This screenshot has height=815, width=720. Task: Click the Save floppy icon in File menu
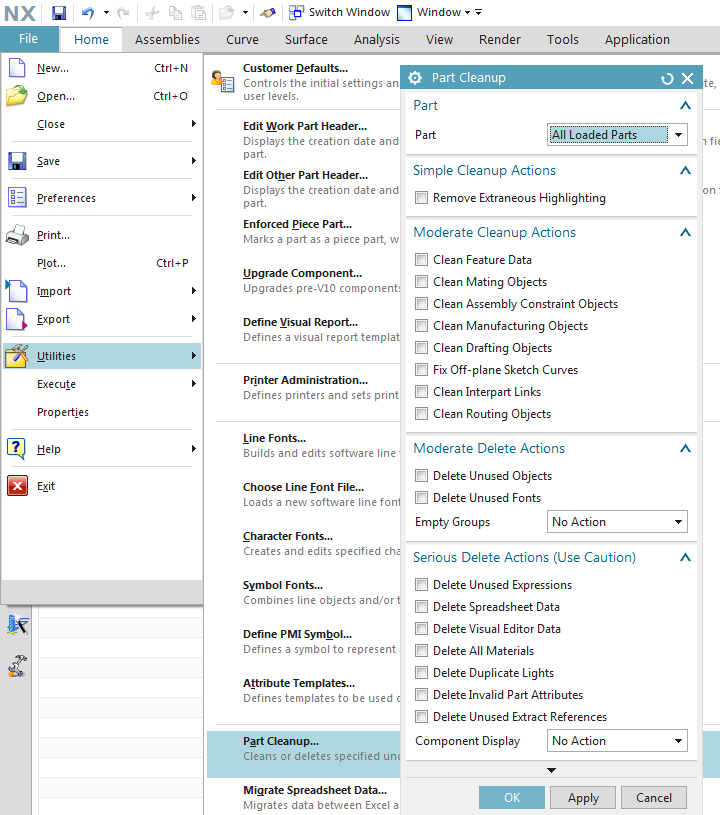click(x=17, y=161)
